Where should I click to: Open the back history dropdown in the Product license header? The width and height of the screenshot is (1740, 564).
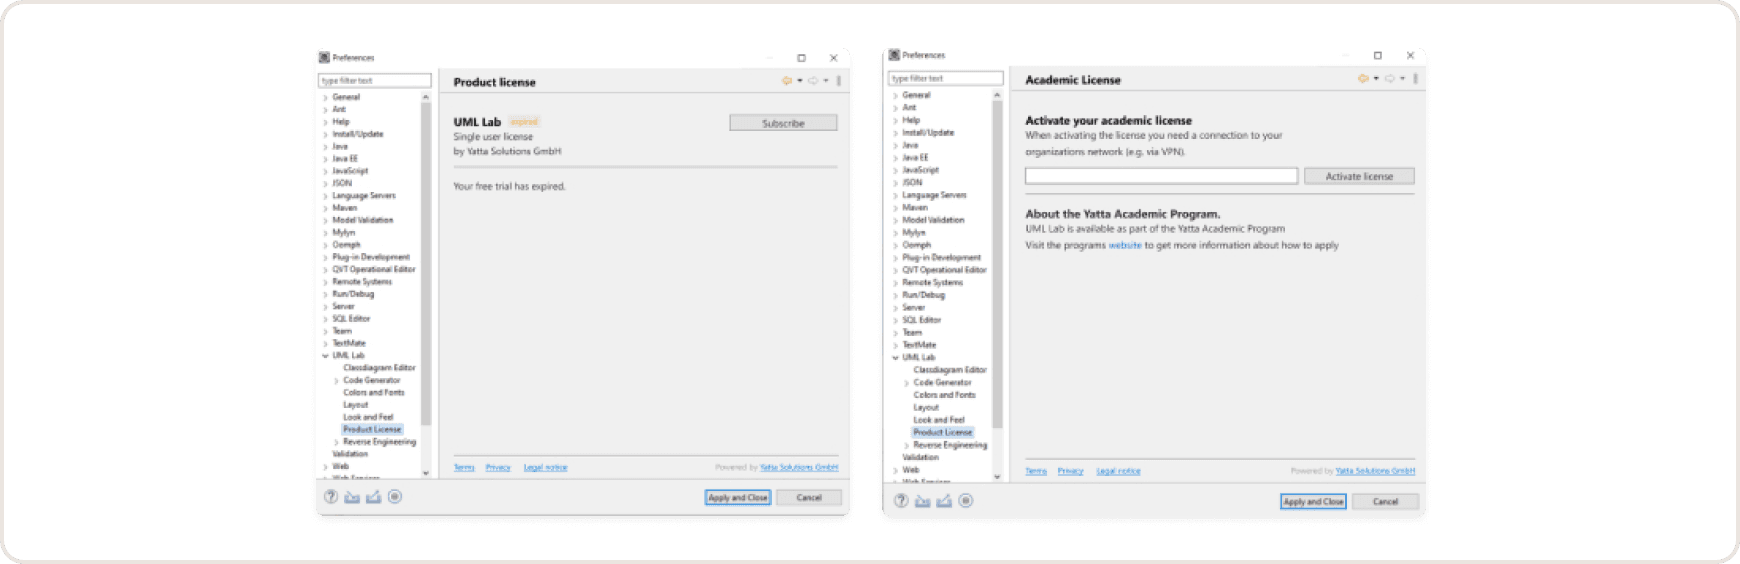pos(800,81)
